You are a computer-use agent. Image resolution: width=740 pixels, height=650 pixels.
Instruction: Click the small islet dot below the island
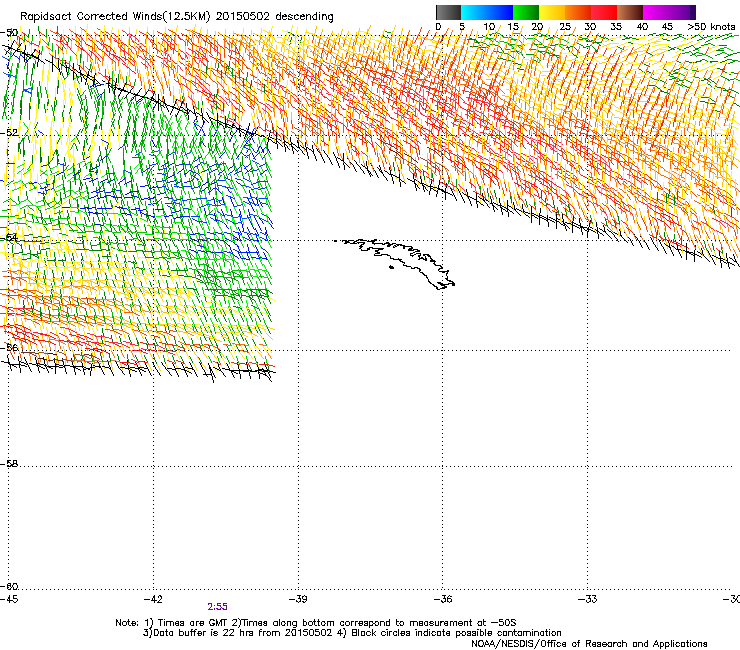point(391,268)
